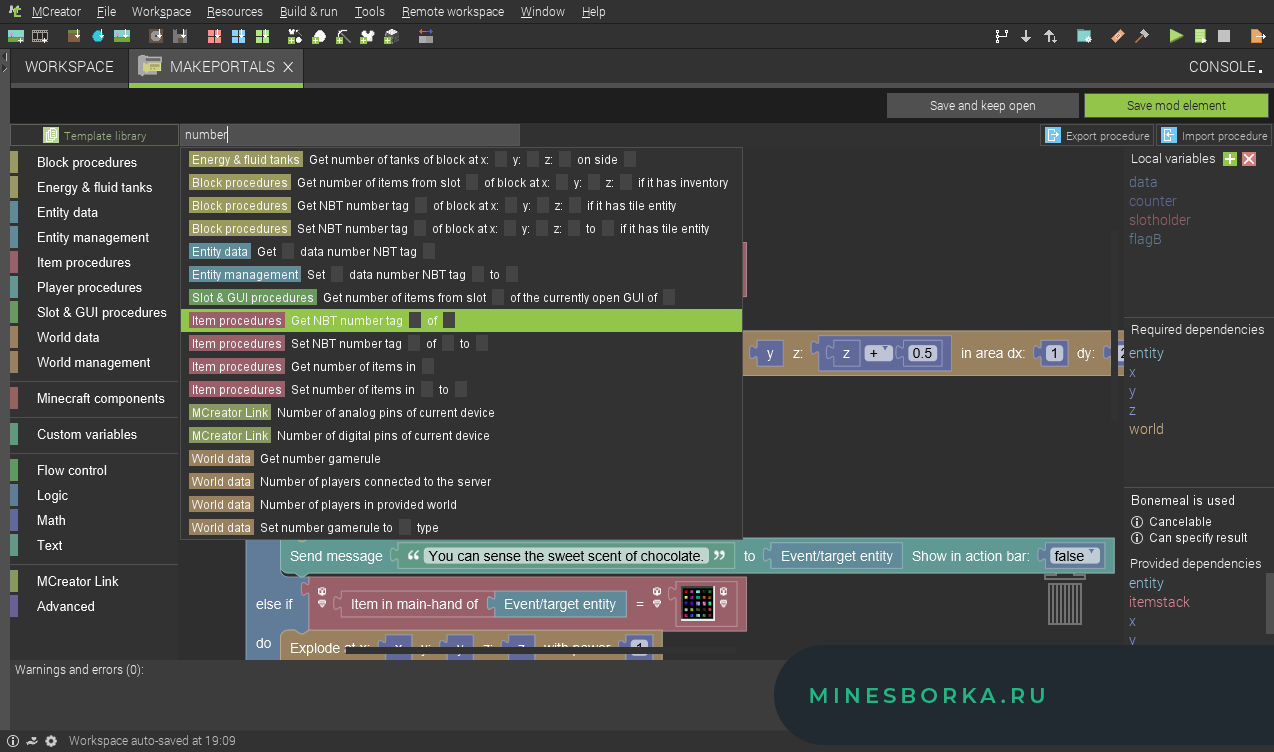Click the create animated texture filmstrip icon
1274x752 pixels.
point(40,36)
